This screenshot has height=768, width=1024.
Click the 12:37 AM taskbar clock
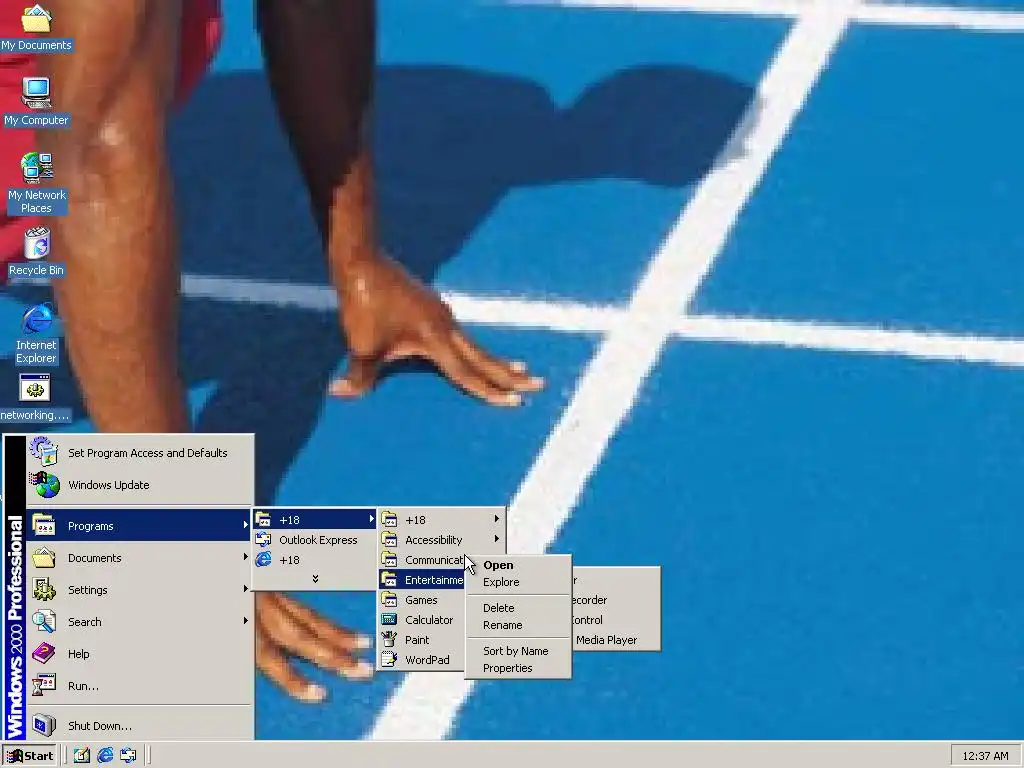985,756
